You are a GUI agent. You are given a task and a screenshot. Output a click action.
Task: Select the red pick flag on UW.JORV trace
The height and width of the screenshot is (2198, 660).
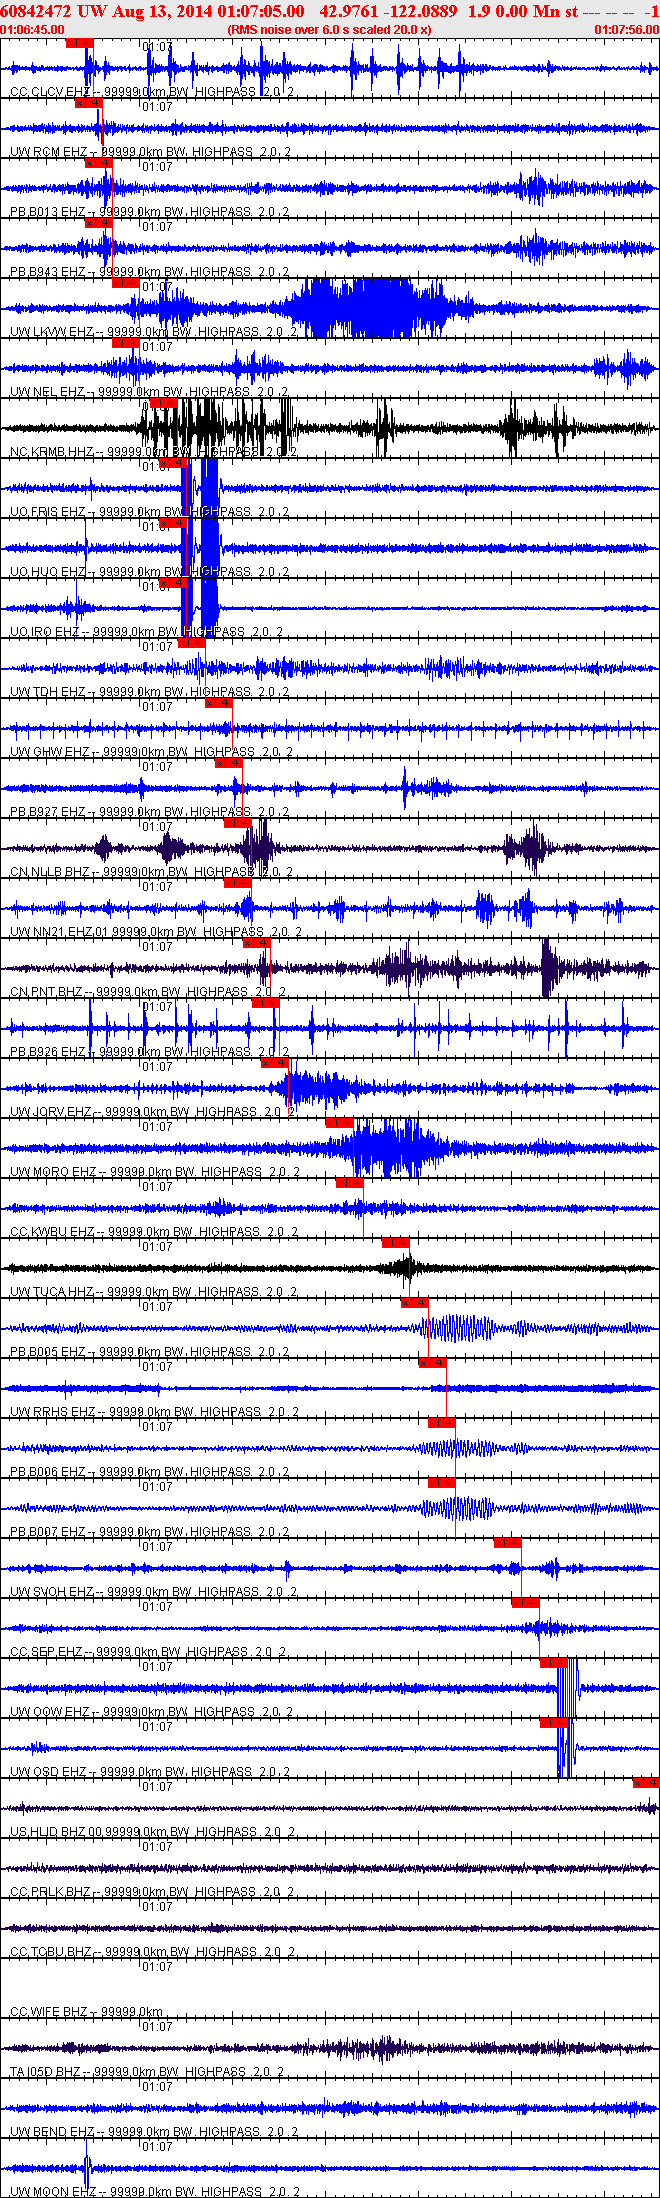click(275, 1063)
